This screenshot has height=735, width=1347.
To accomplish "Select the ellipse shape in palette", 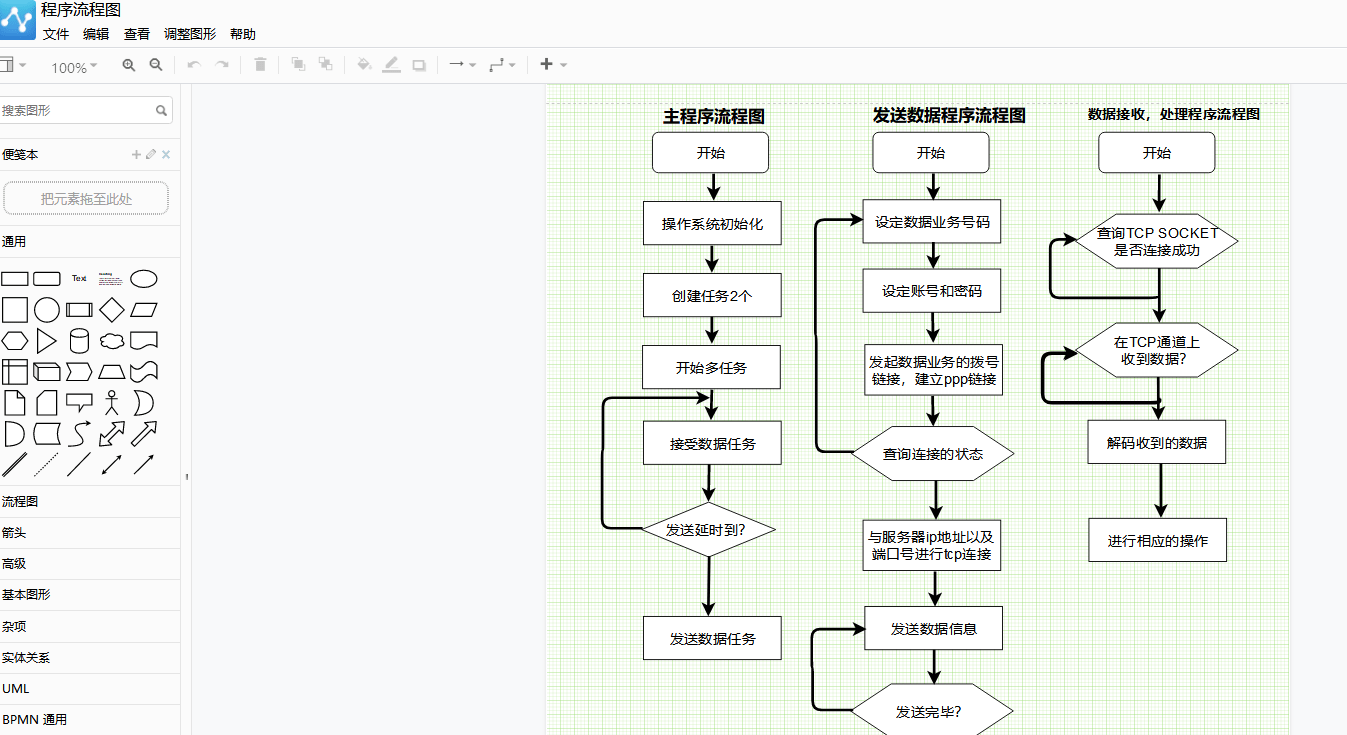I will (x=144, y=279).
